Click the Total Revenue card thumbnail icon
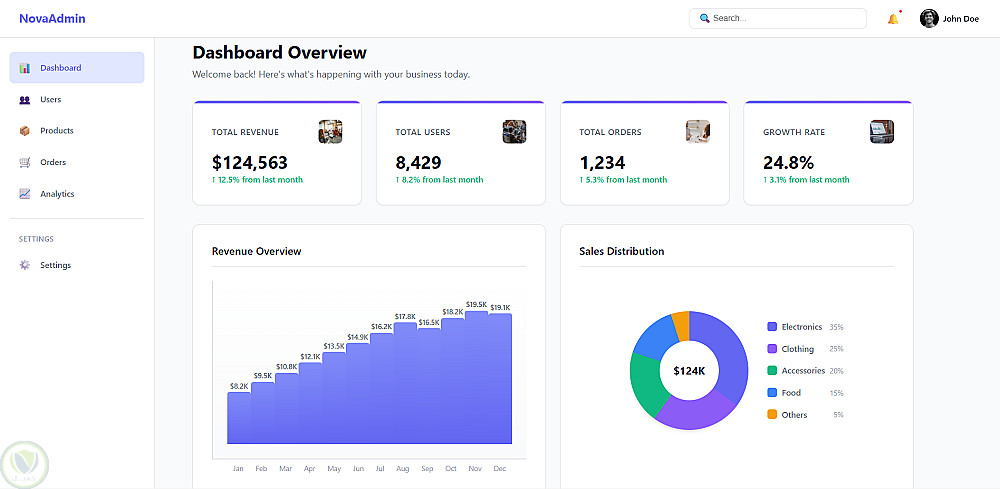 click(330, 132)
